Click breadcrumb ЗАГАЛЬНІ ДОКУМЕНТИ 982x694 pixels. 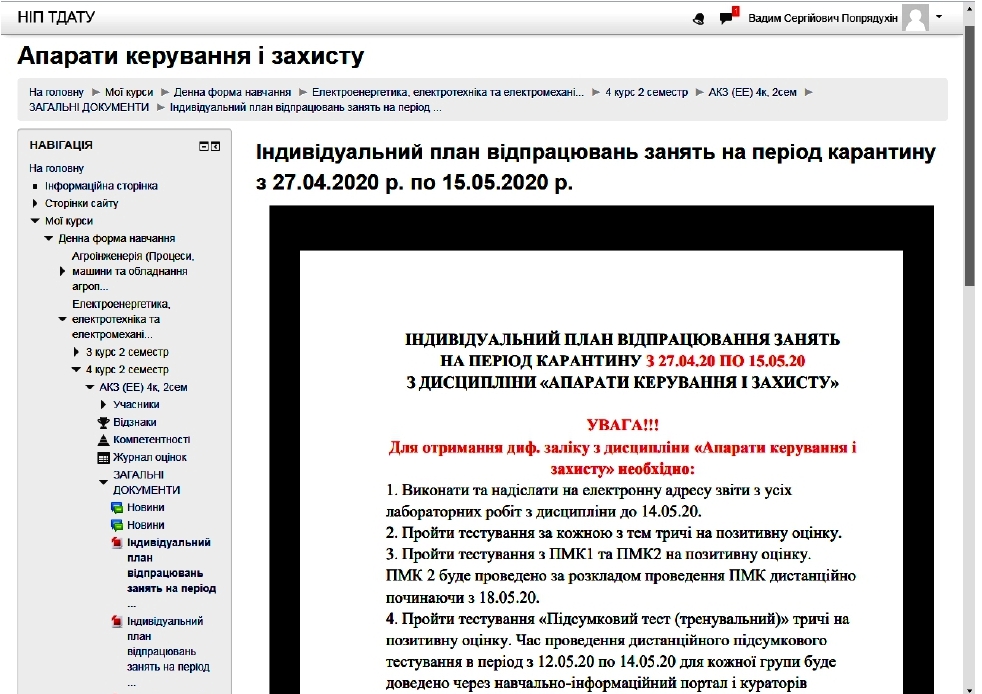pyautogui.click(x=89, y=107)
